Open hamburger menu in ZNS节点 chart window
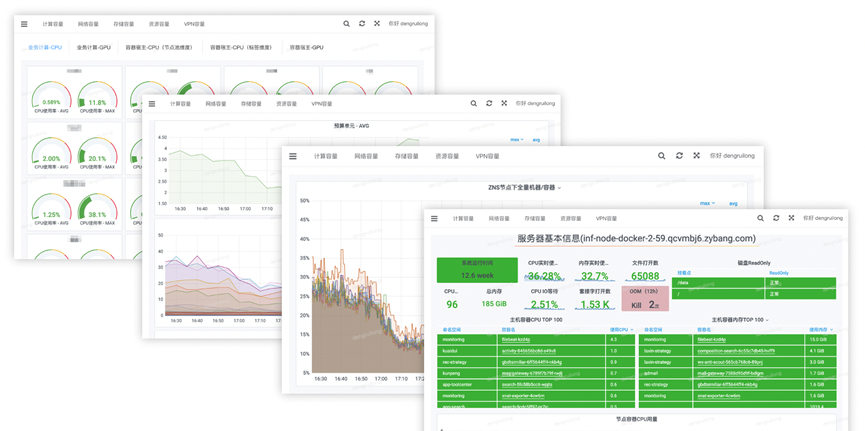 (293, 156)
